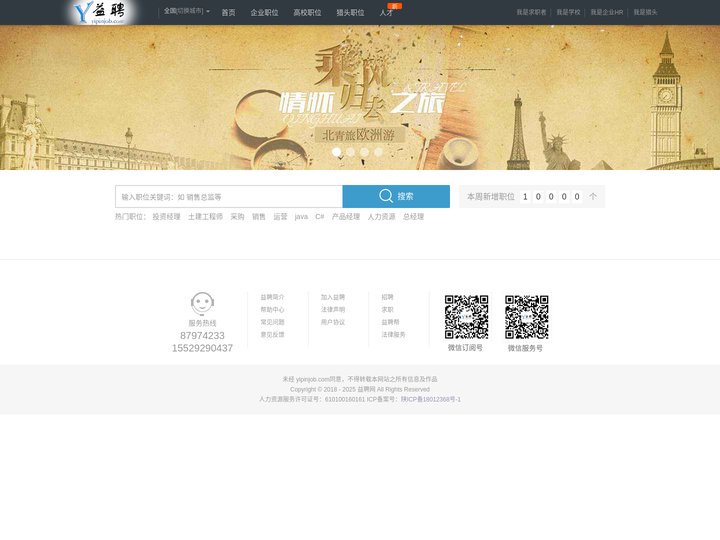Select the fourth carousel indicator dot

[x=378, y=152]
